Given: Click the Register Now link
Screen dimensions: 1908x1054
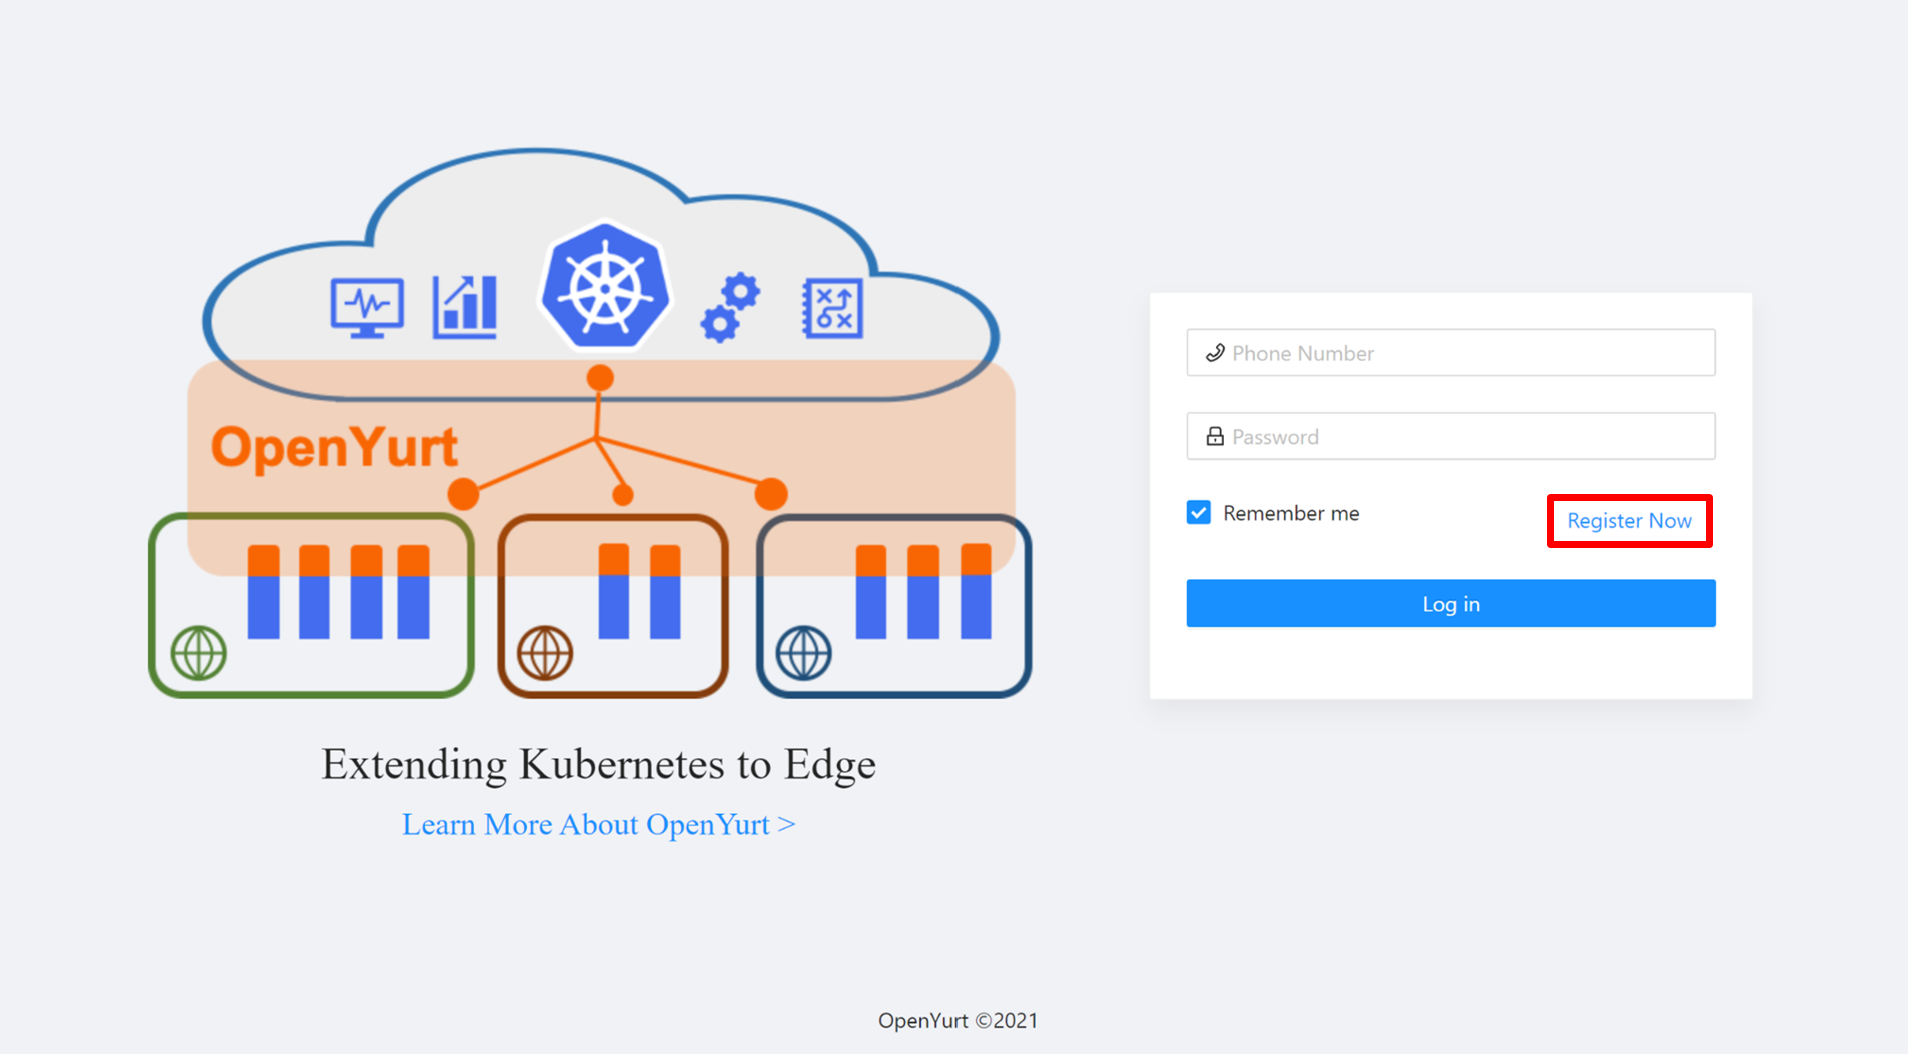Looking at the screenshot, I should [1629, 521].
